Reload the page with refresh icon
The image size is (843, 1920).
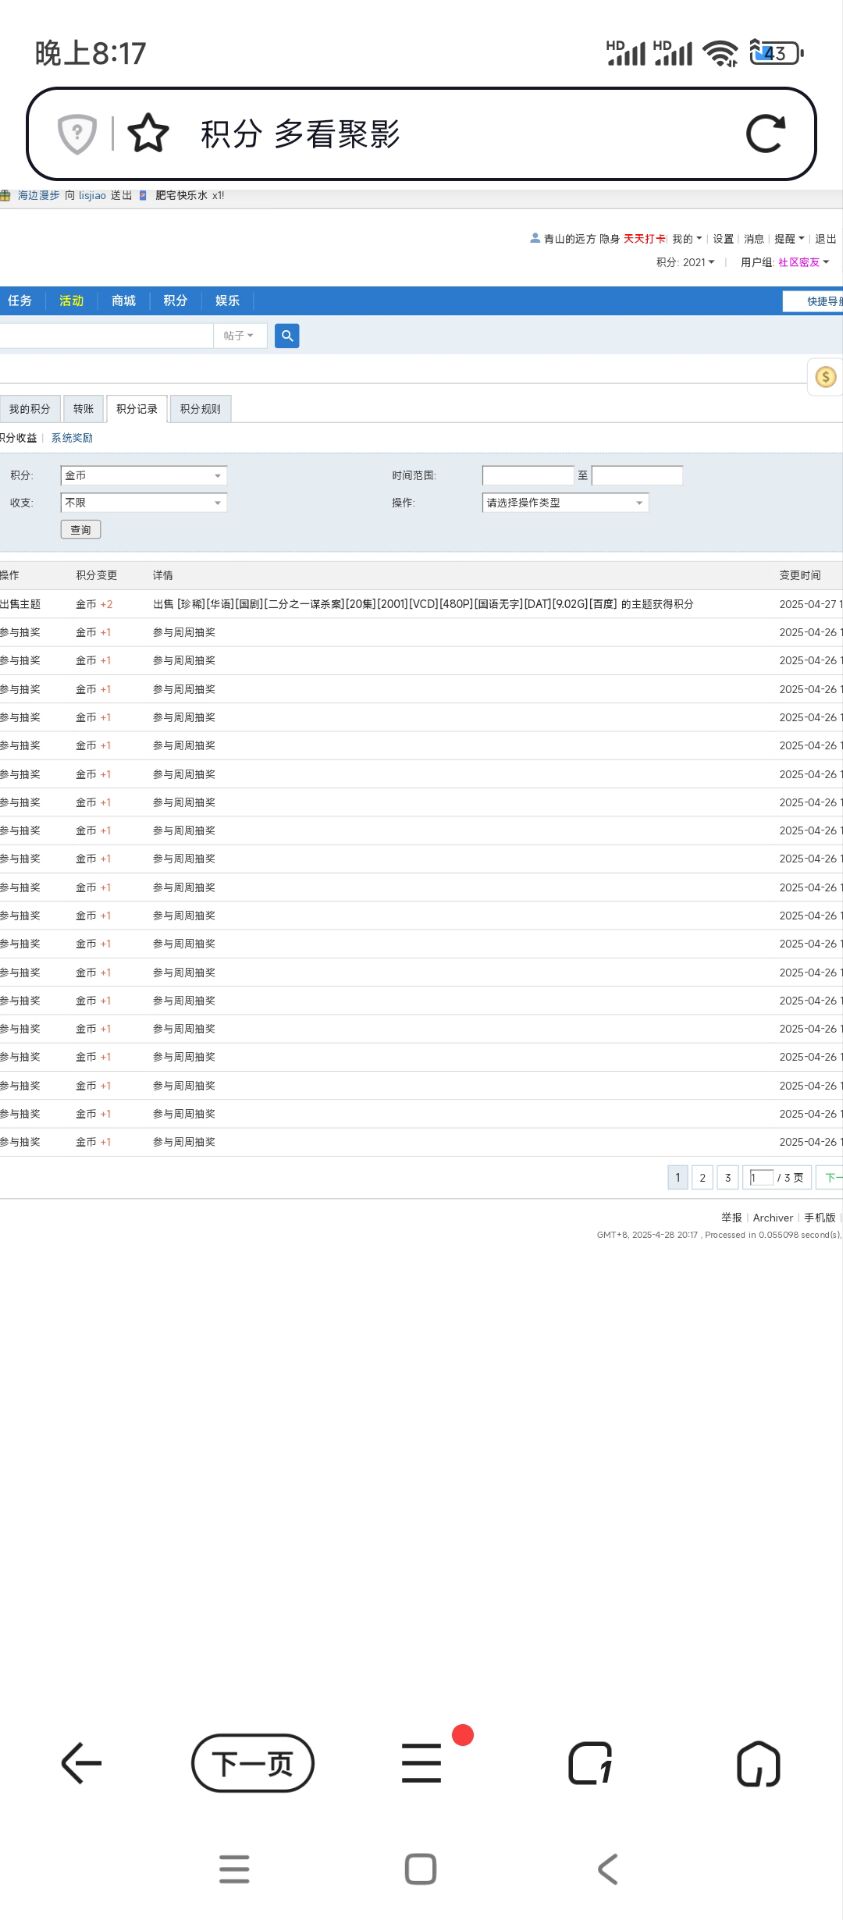pyautogui.click(x=765, y=134)
